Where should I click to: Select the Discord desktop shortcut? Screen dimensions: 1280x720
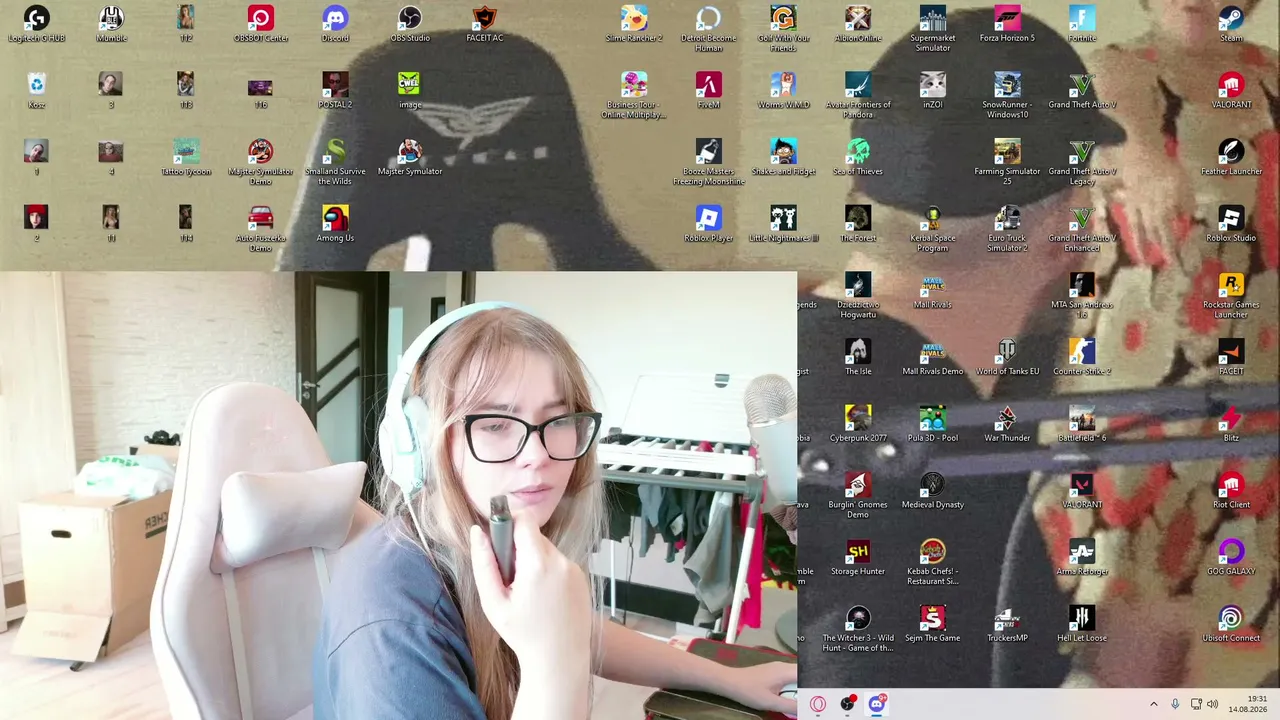point(335,24)
